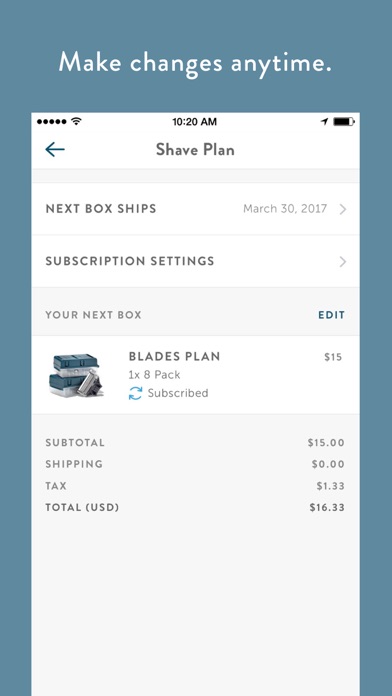392x696 pixels.
Task: Select the Blades Plan title
Action: (174, 356)
